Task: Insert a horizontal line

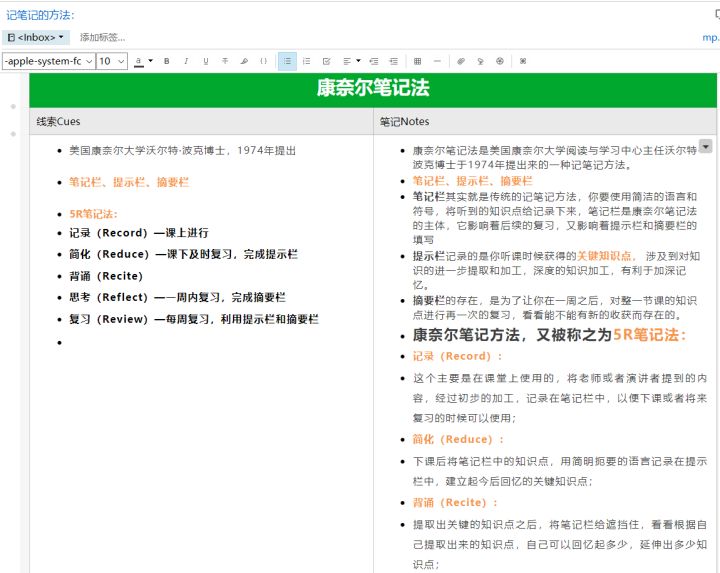Action: pyautogui.click(x=437, y=61)
